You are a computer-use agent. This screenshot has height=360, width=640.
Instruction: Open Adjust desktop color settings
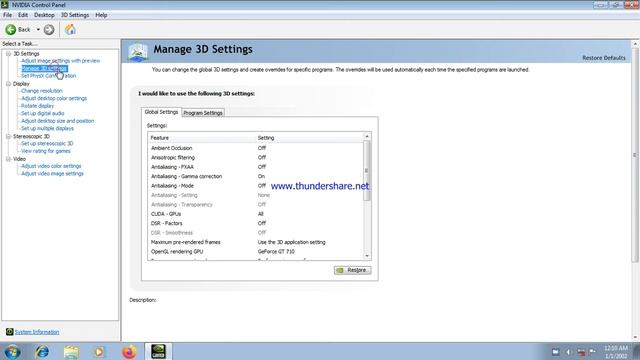(x=54, y=98)
